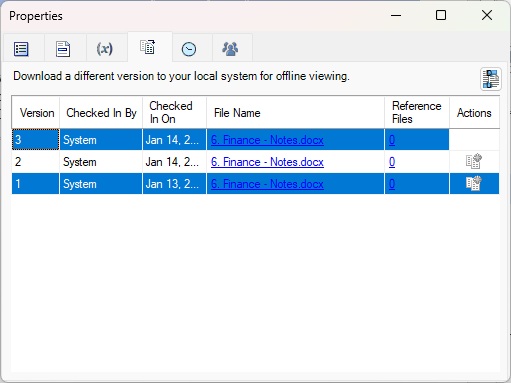Open reference files link for version 3
The height and width of the screenshot is (383, 511).
click(x=392, y=140)
